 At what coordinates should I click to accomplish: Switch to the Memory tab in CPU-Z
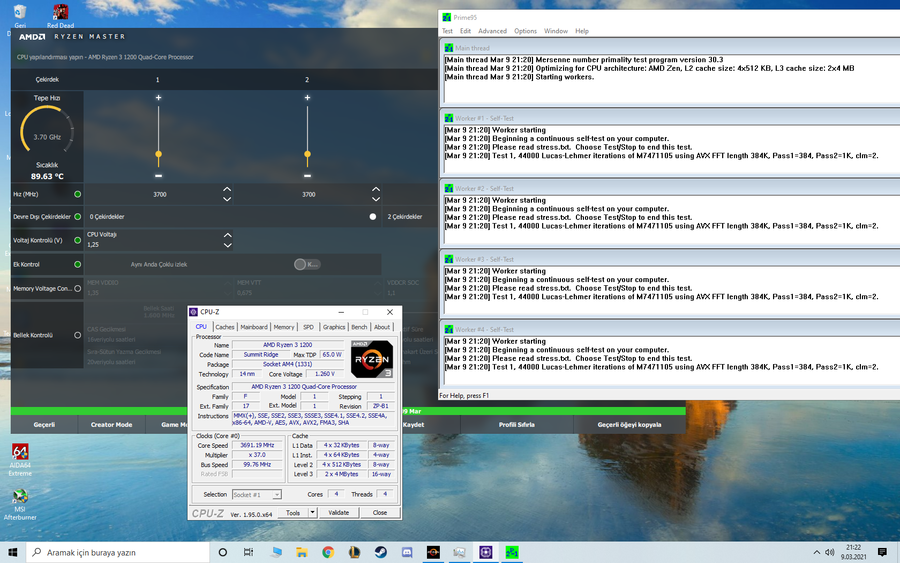click(284, 327)
